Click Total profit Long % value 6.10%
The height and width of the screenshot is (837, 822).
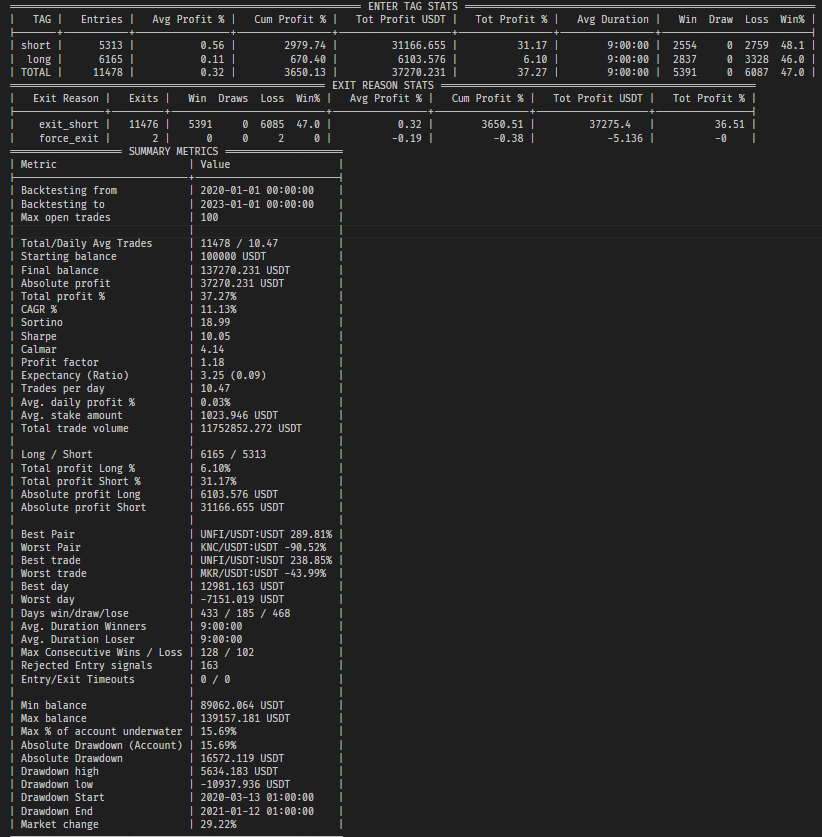tap(215, 468)
